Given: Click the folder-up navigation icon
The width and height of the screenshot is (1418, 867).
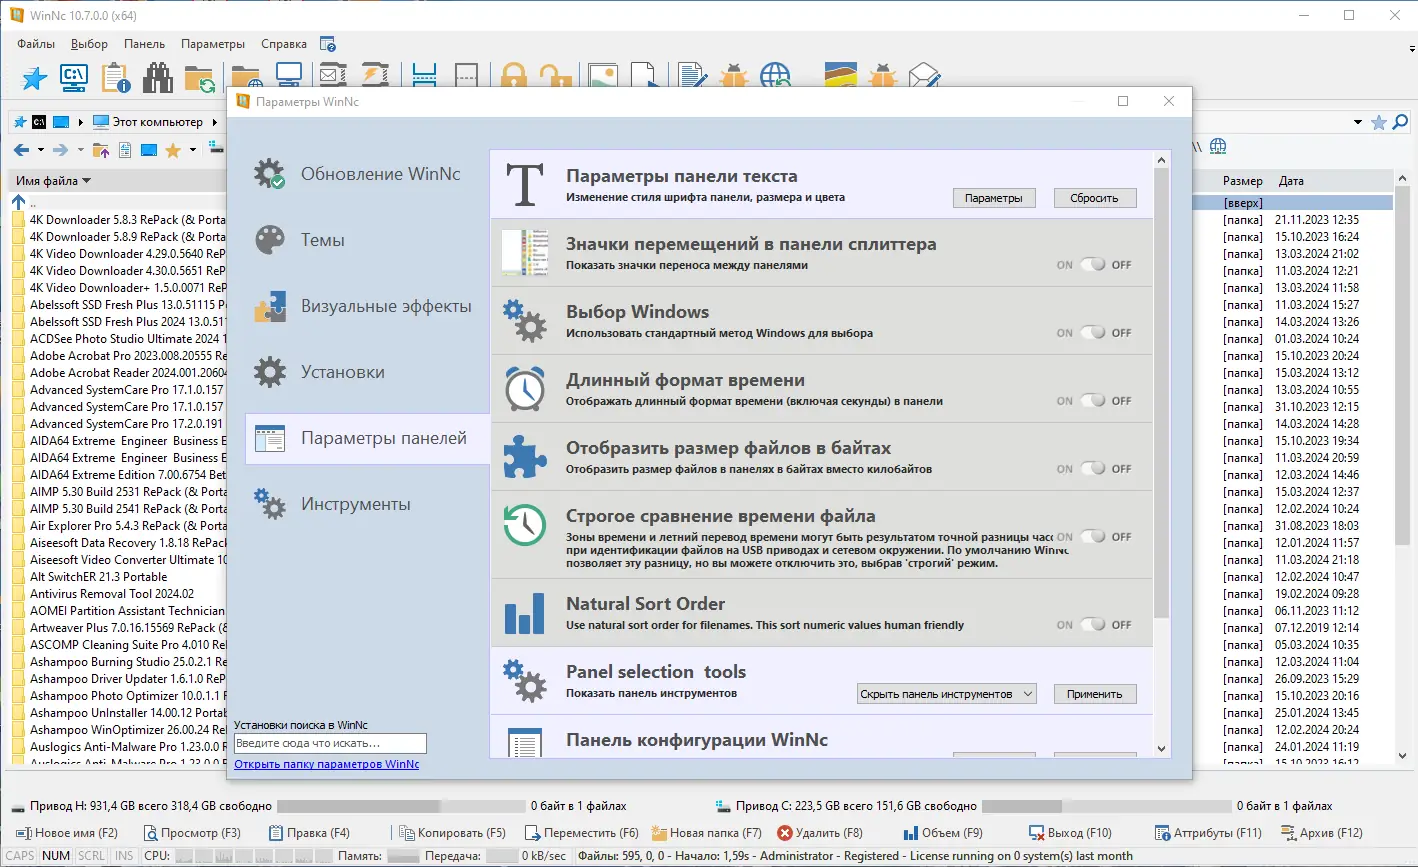Looking at the screenshot, I should click(101, 150).
